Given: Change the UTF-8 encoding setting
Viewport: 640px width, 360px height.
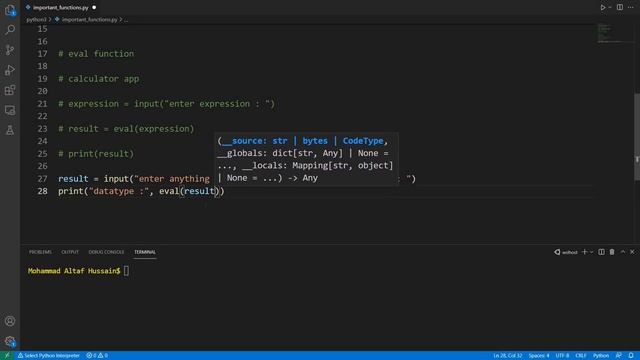Looking at the screenshot, I should click(x=562, y=356).
